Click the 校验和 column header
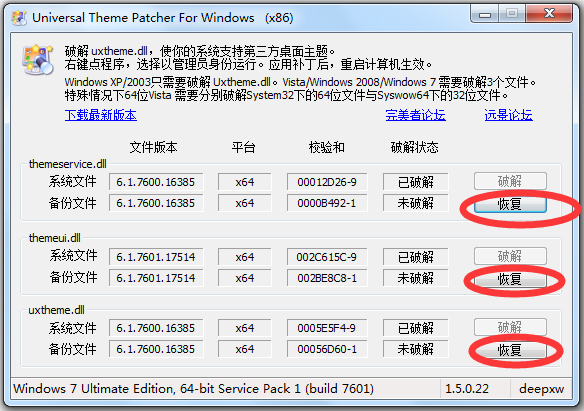The width and height of the screenshot is (584, 411). 327,147
